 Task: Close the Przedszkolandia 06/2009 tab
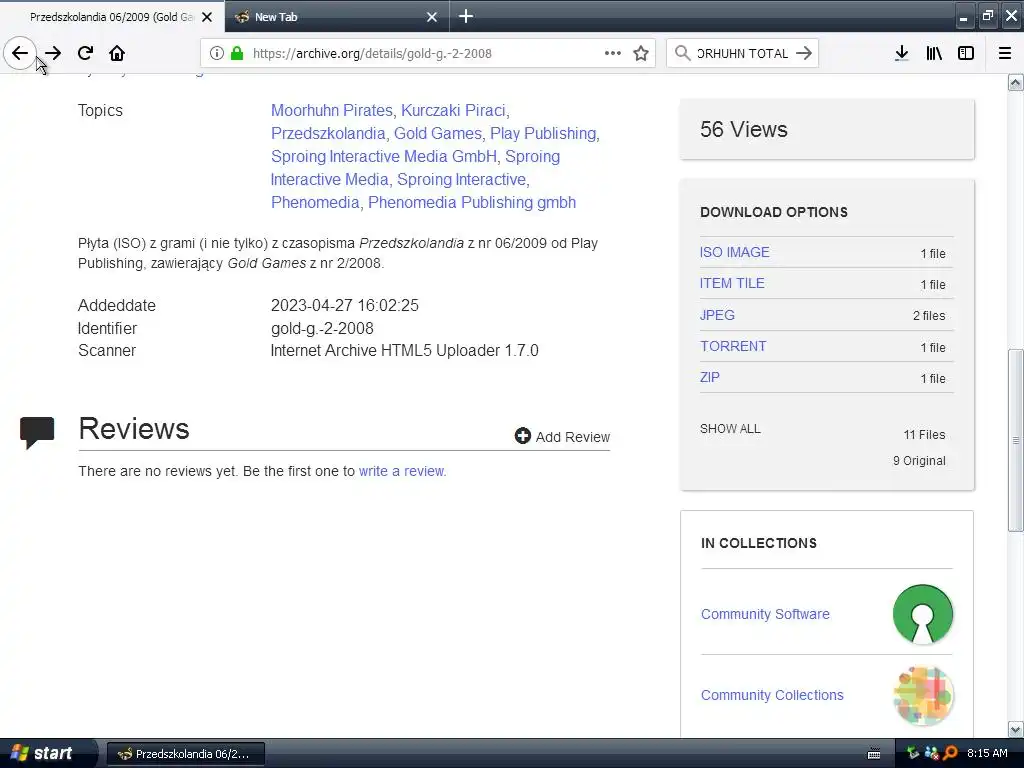coord(207,17)
